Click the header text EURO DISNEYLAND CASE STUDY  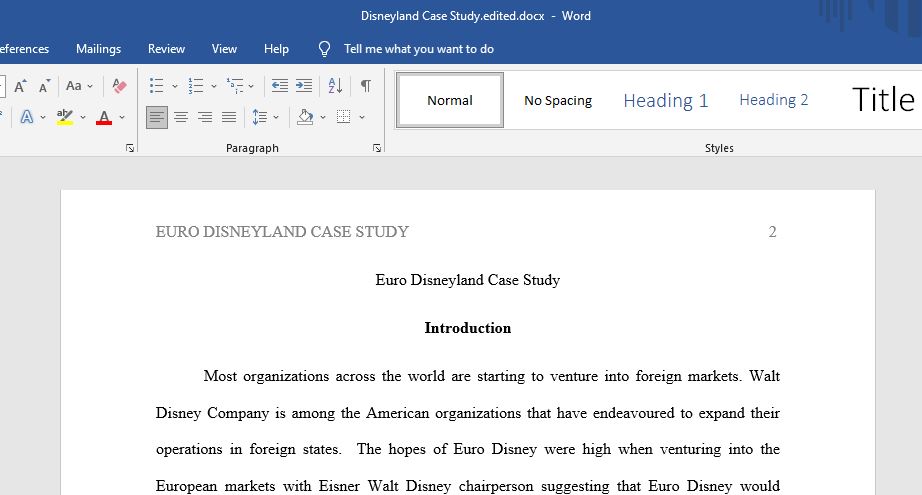coord(282,232)
